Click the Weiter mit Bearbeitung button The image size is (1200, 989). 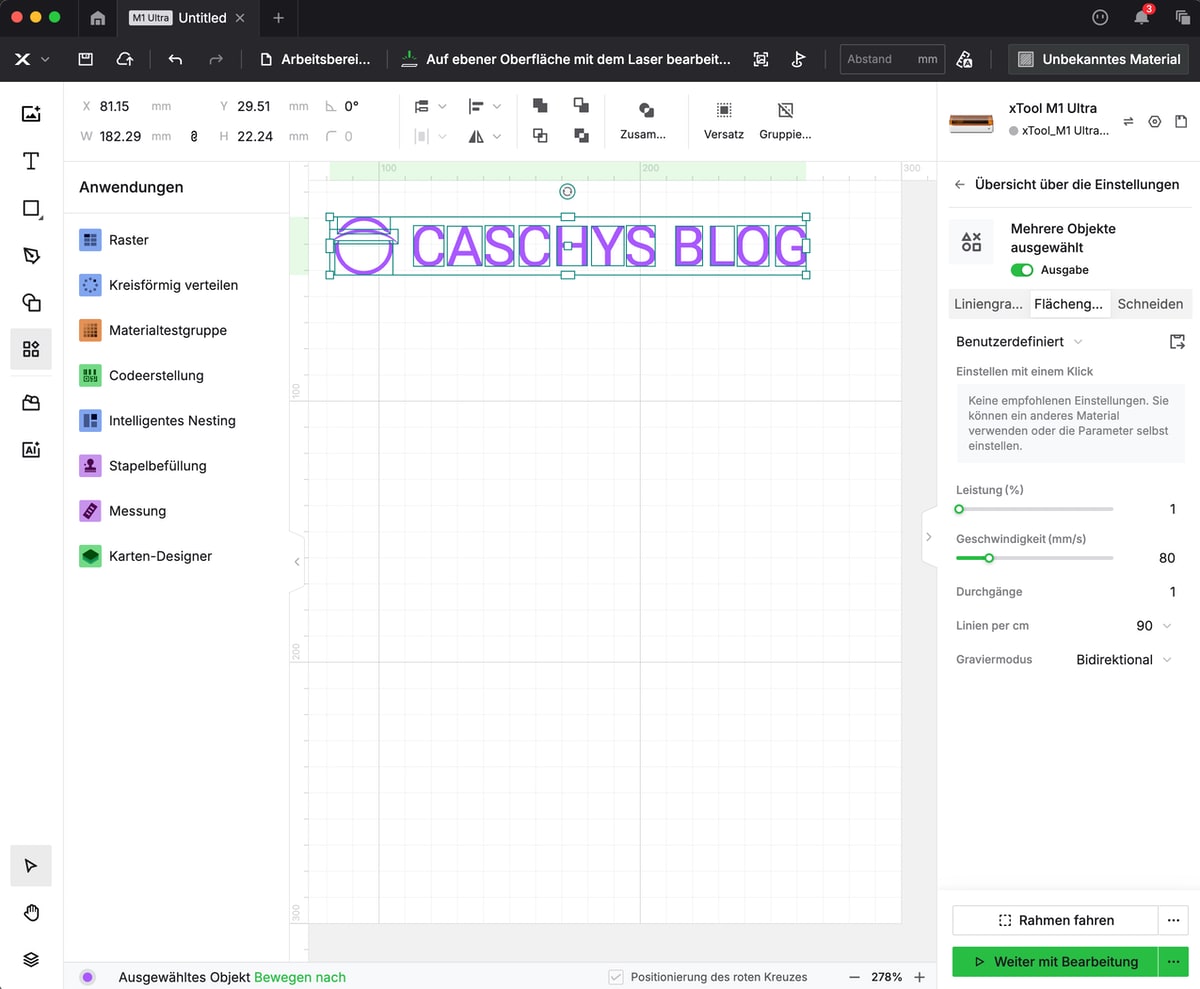click(1054, 961)
